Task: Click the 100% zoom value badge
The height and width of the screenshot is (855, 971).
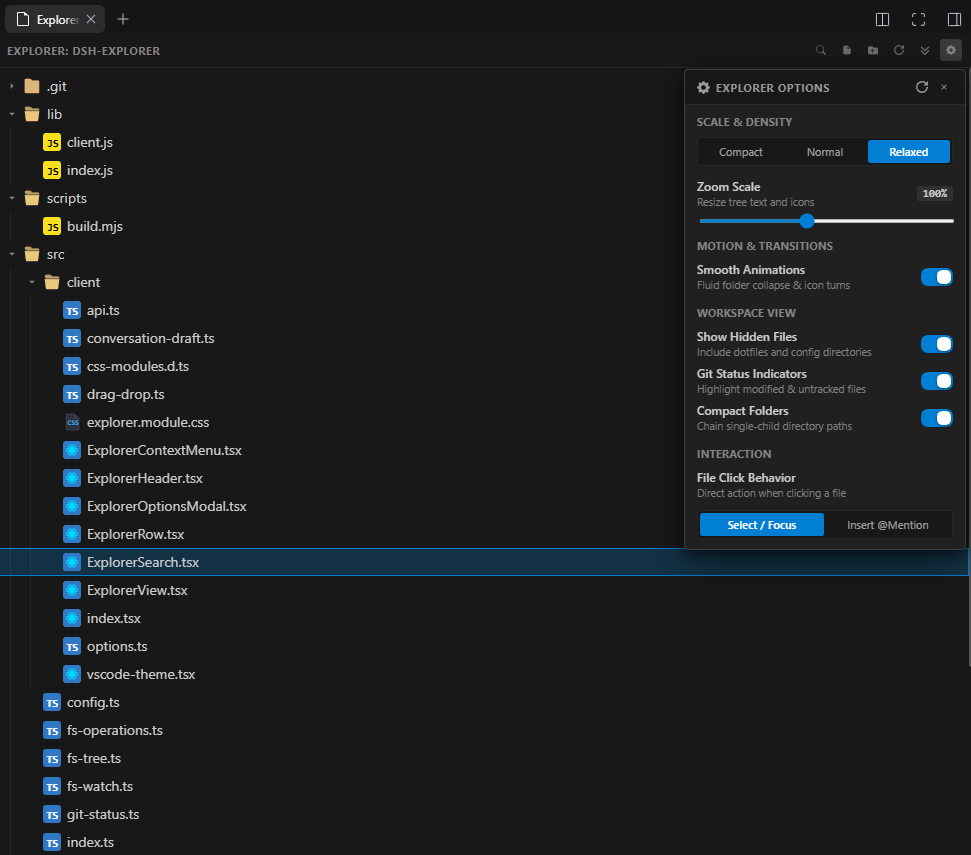Action: tap(934, 193)
